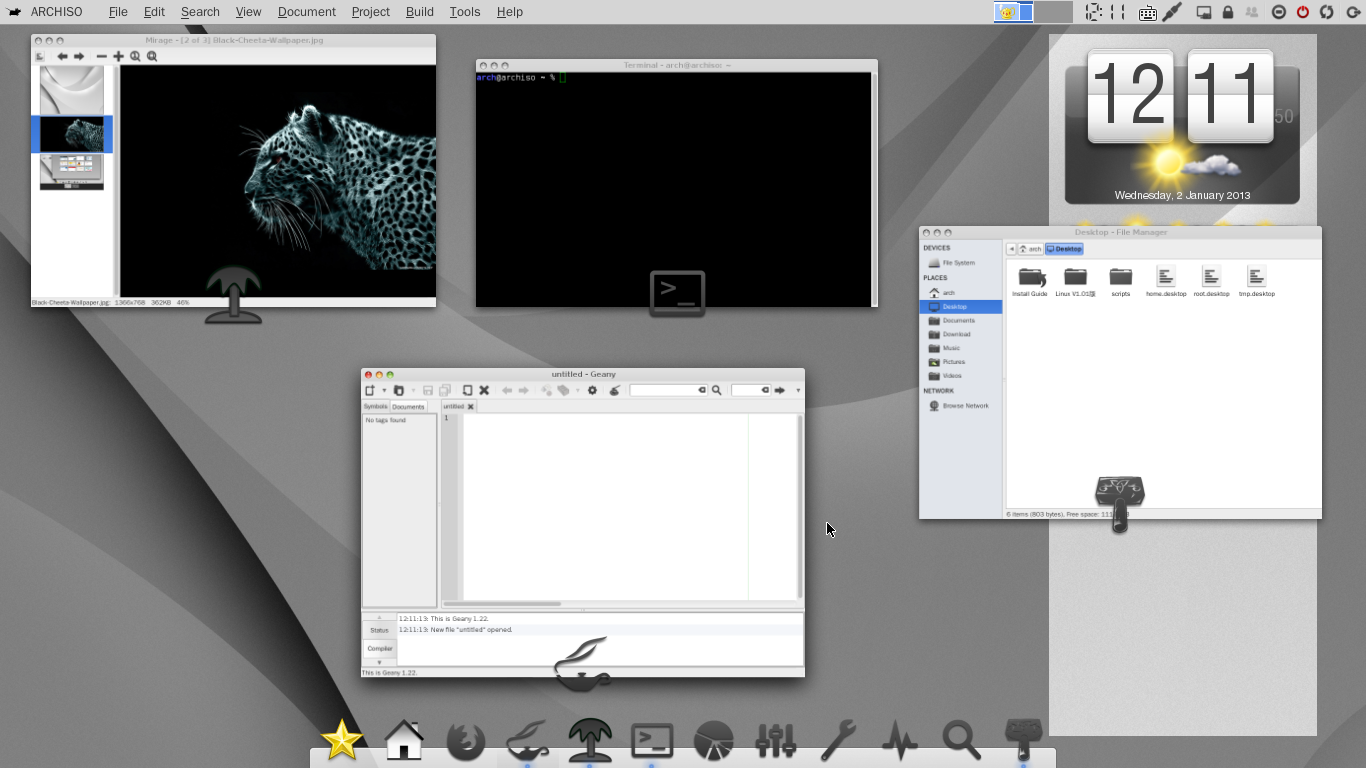The height and width of the screenshot is (768, 1366).
Task: Open Geany color chooser icon
Action: tap(614, 390)
